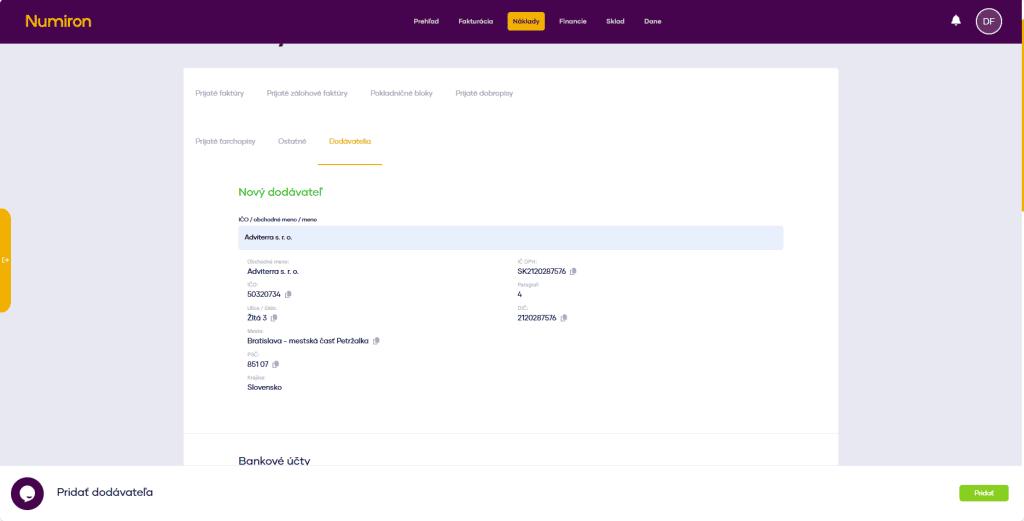This screenshot has height=521, width=1024.
Task: Switch to Pokladničné bloky tab
Action: [401, 93]
